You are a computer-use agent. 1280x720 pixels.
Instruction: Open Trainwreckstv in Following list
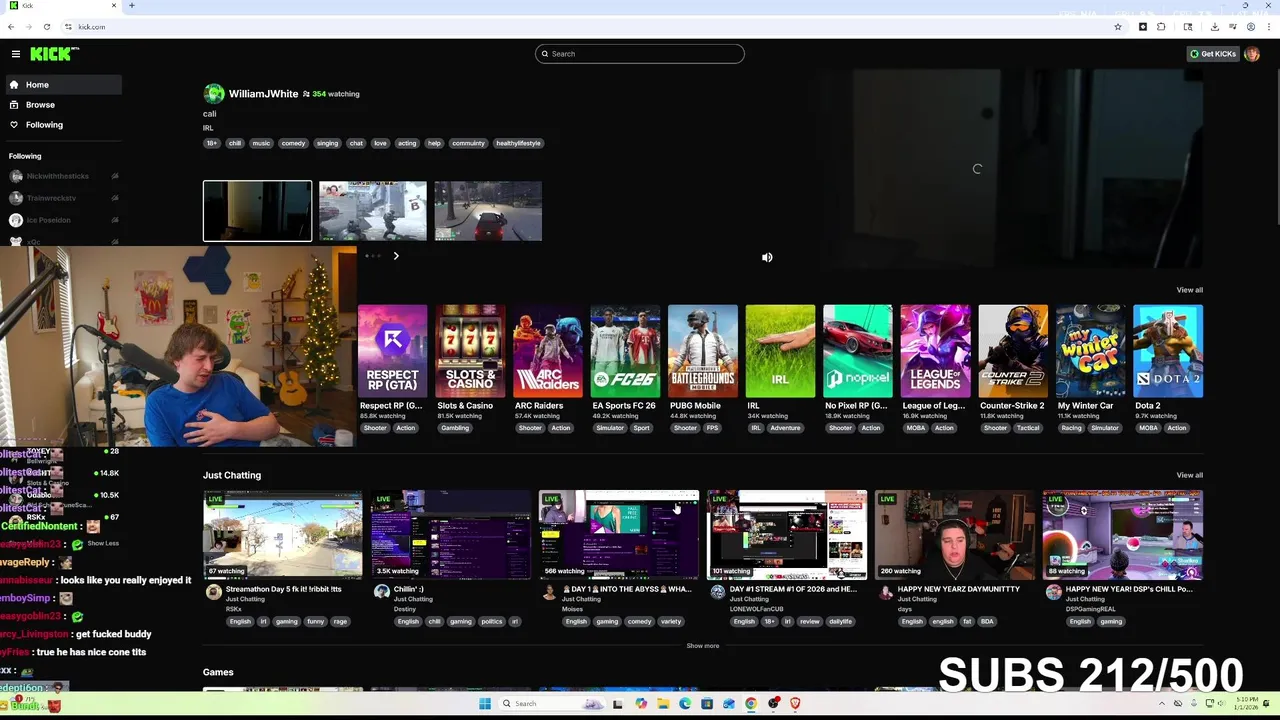[x=64, y=198]
